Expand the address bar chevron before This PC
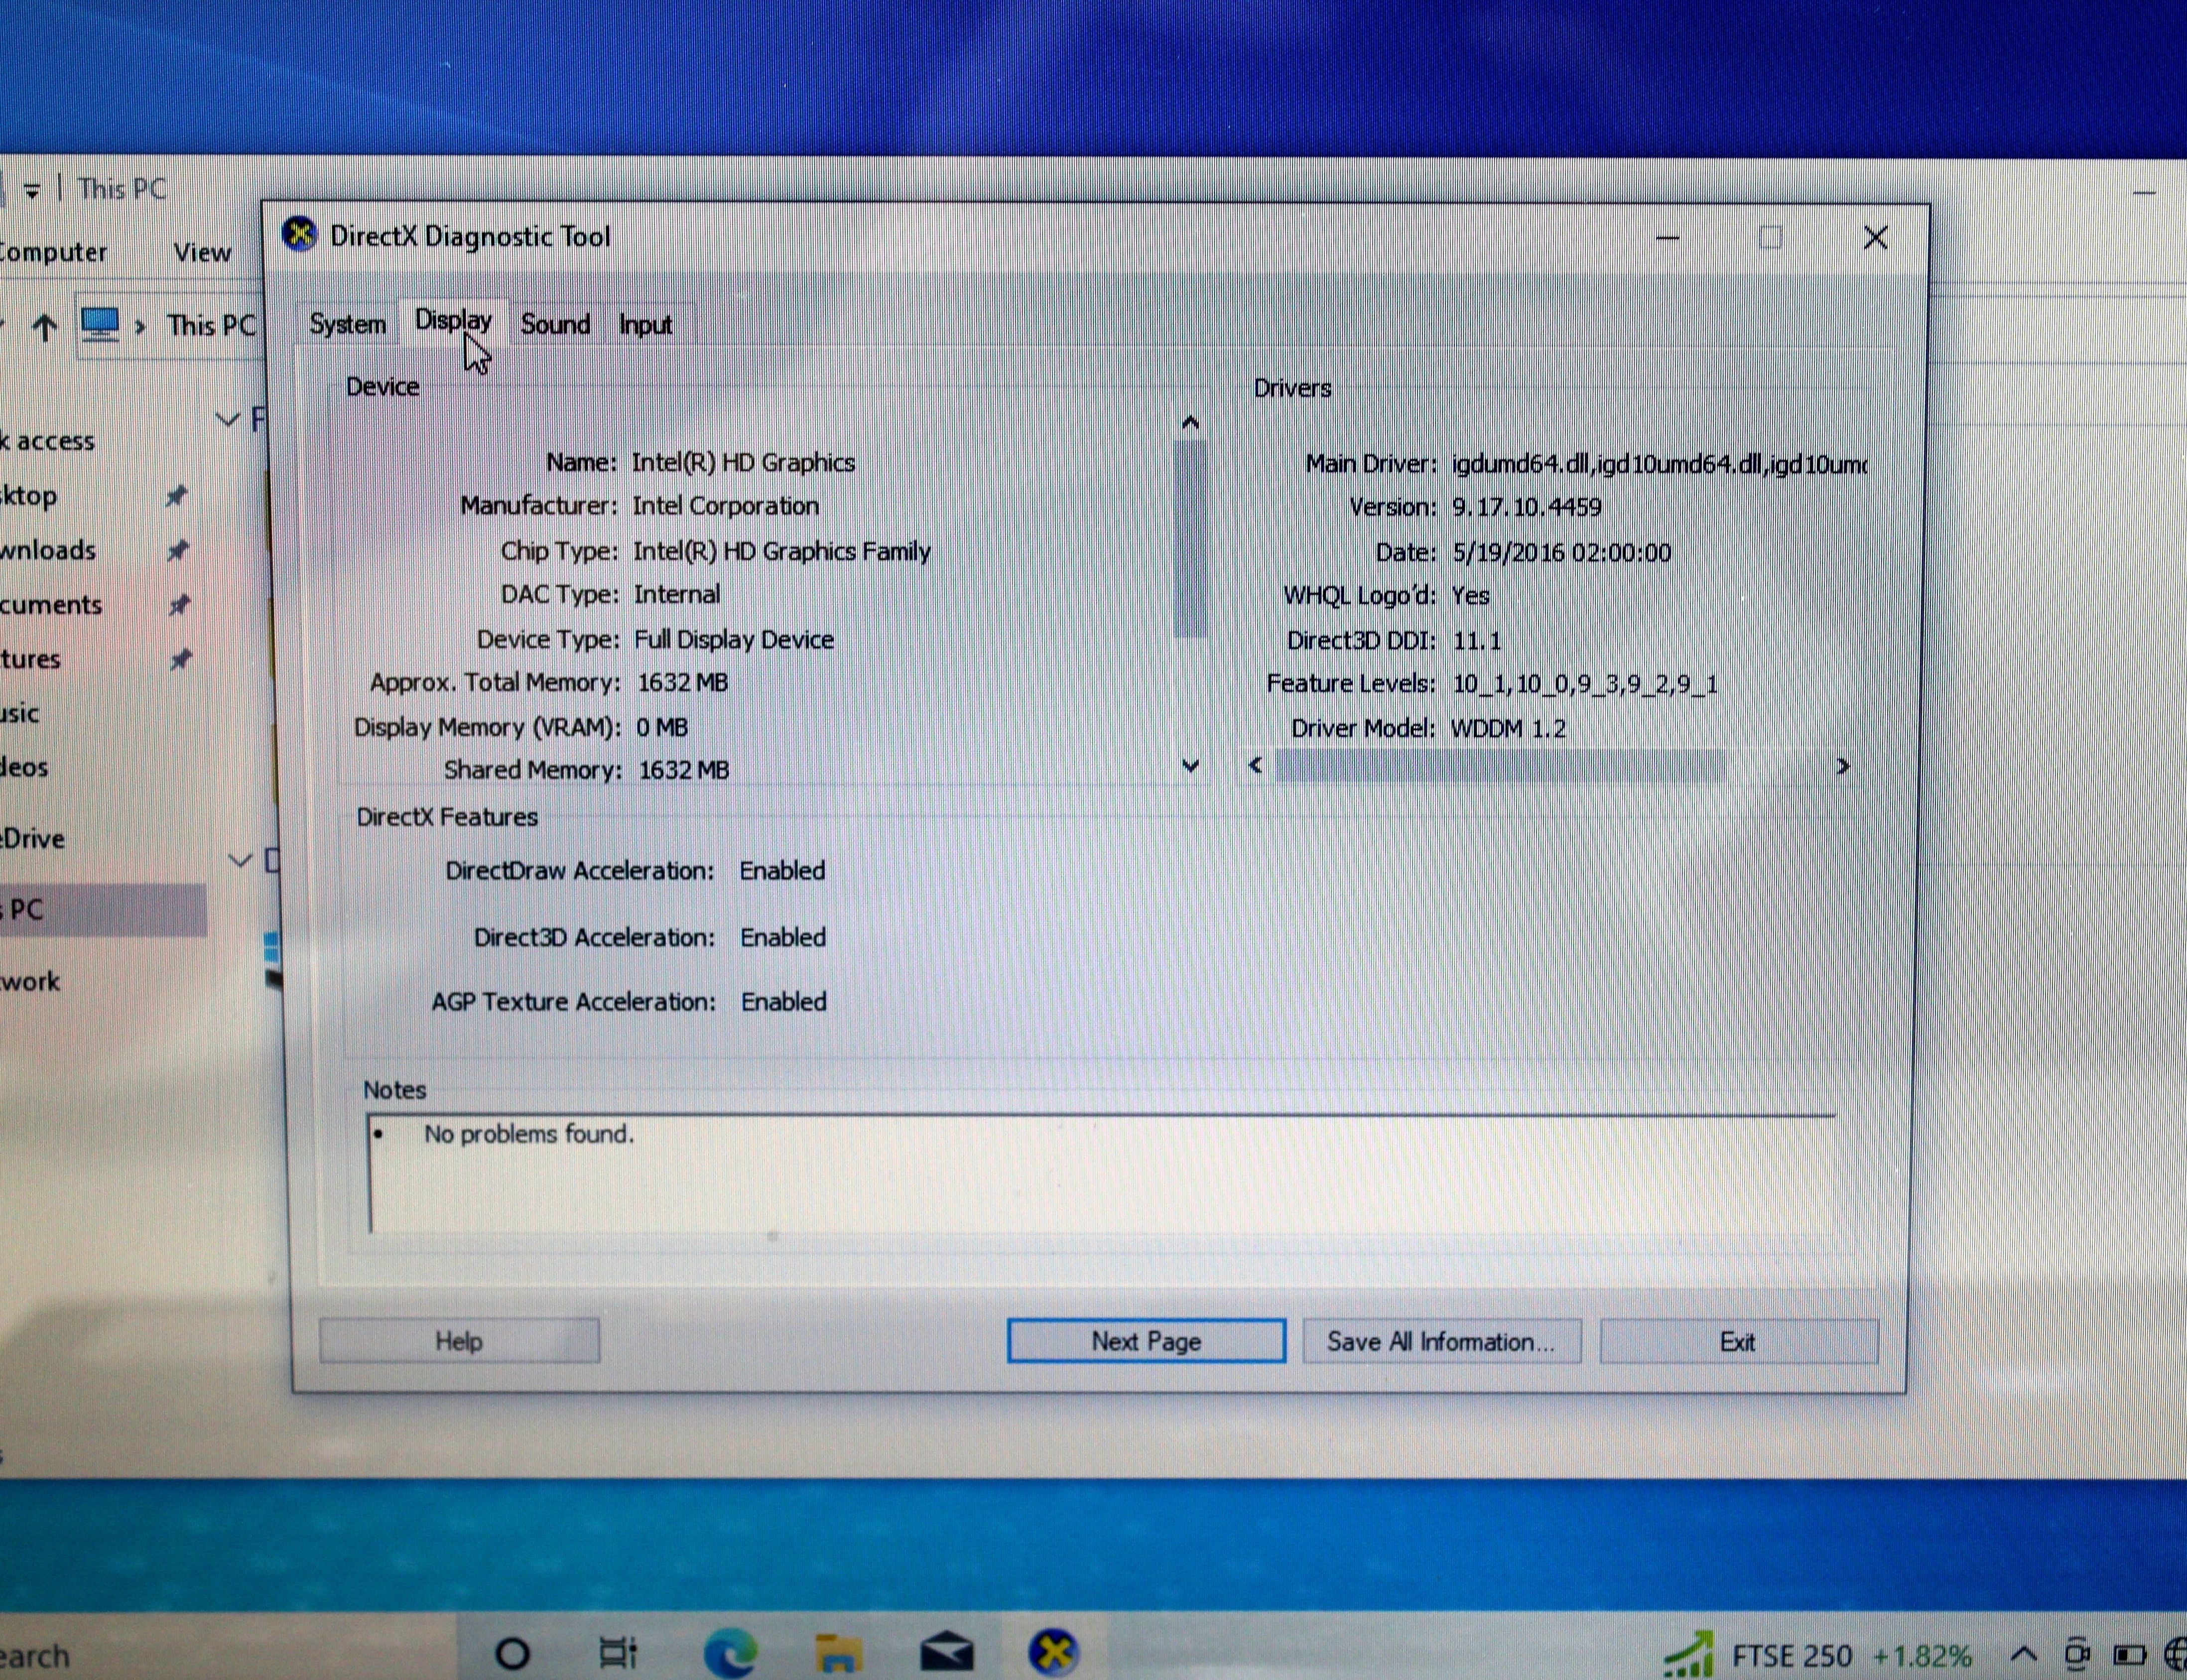 (x=141, y=326)
